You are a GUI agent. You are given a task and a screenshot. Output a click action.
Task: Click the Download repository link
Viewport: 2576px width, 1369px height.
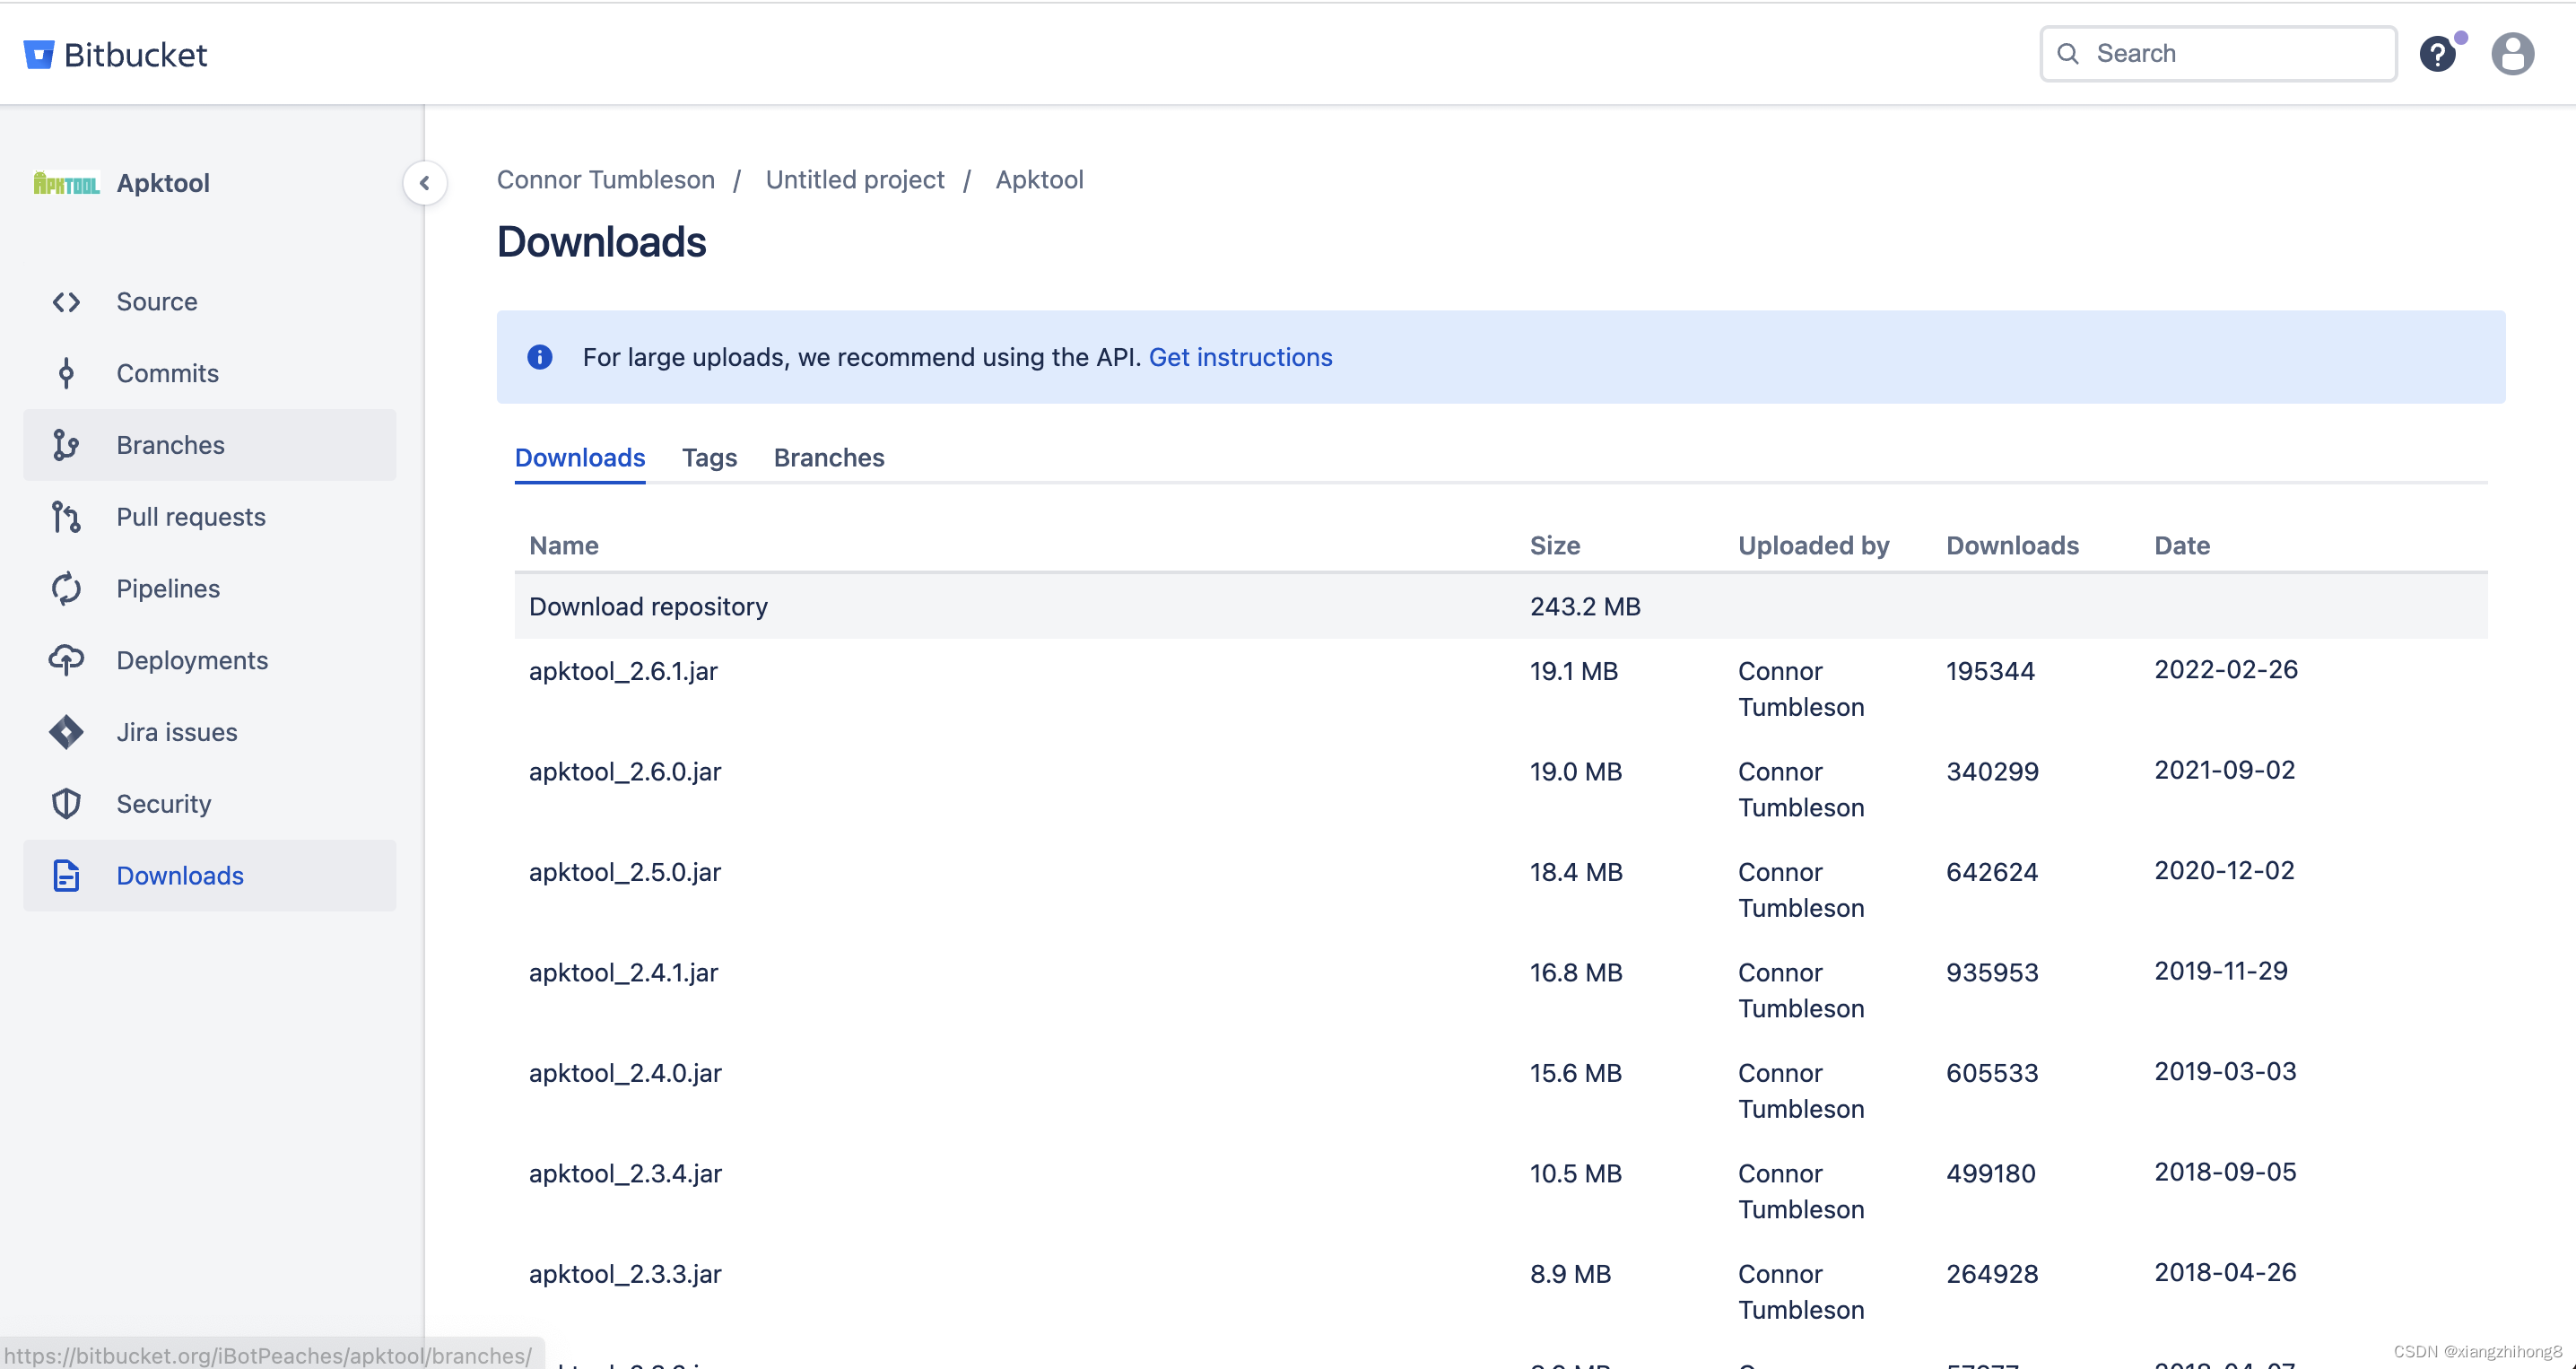(648, 607)
